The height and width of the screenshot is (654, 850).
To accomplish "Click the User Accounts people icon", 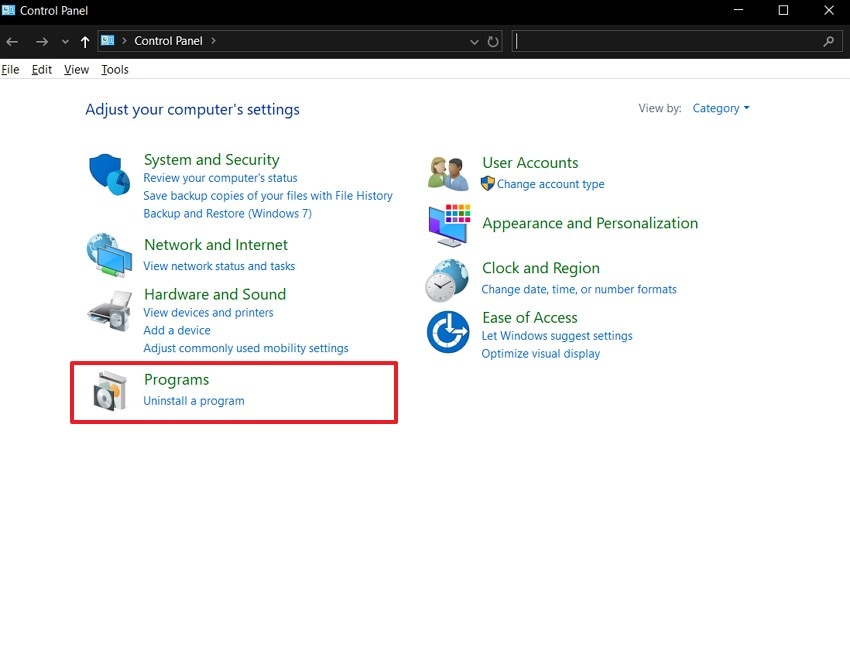I will (448, 174).
